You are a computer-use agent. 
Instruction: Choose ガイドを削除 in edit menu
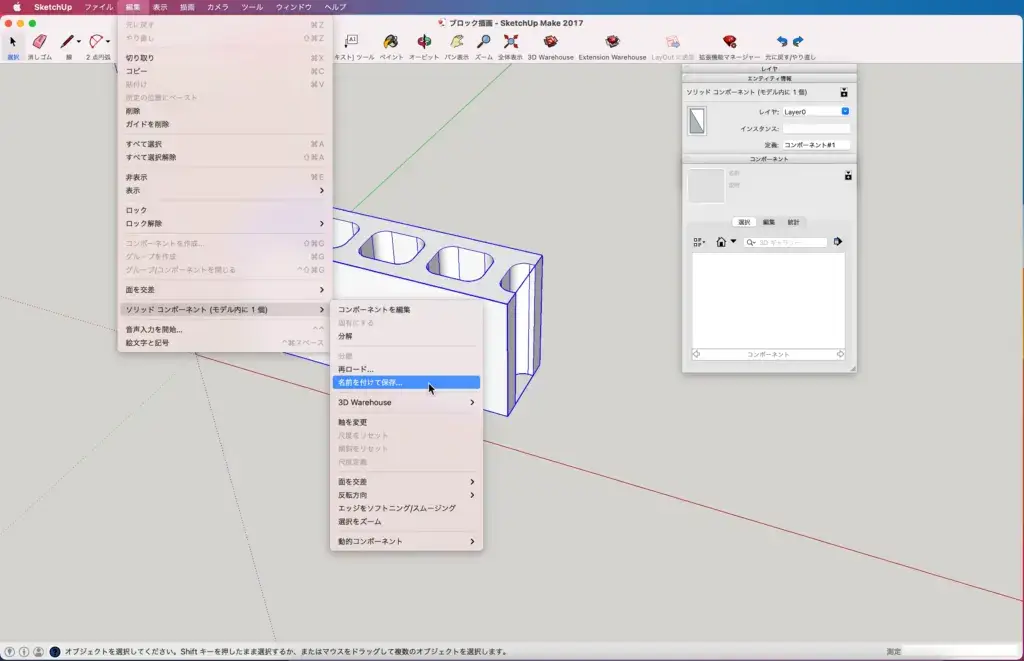pyautogui.click(x=225, y=124)
